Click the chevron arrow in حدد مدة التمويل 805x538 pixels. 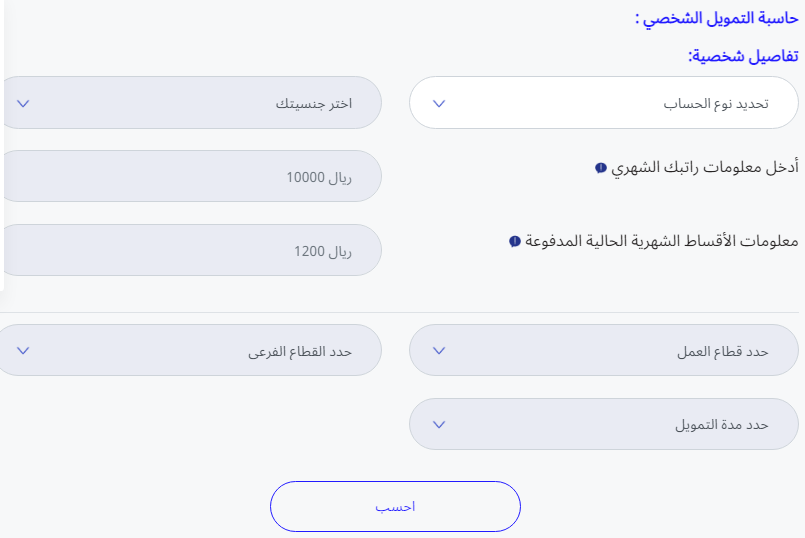[x=437, y=425]
